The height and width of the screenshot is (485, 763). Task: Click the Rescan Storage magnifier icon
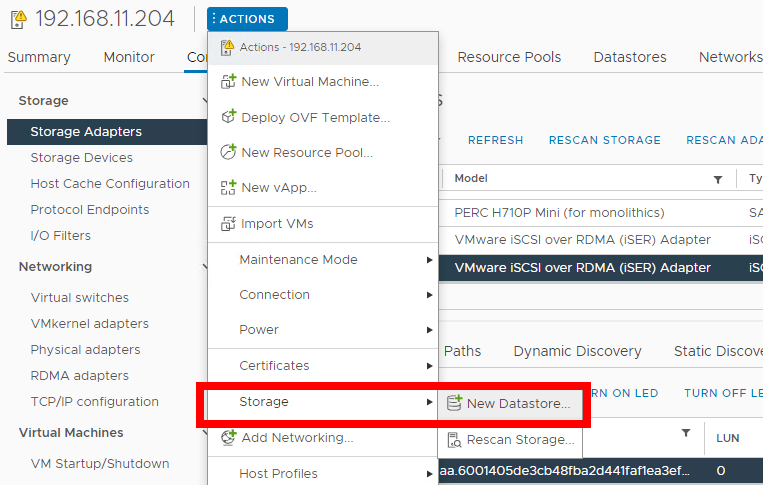(x=454, y=439)
